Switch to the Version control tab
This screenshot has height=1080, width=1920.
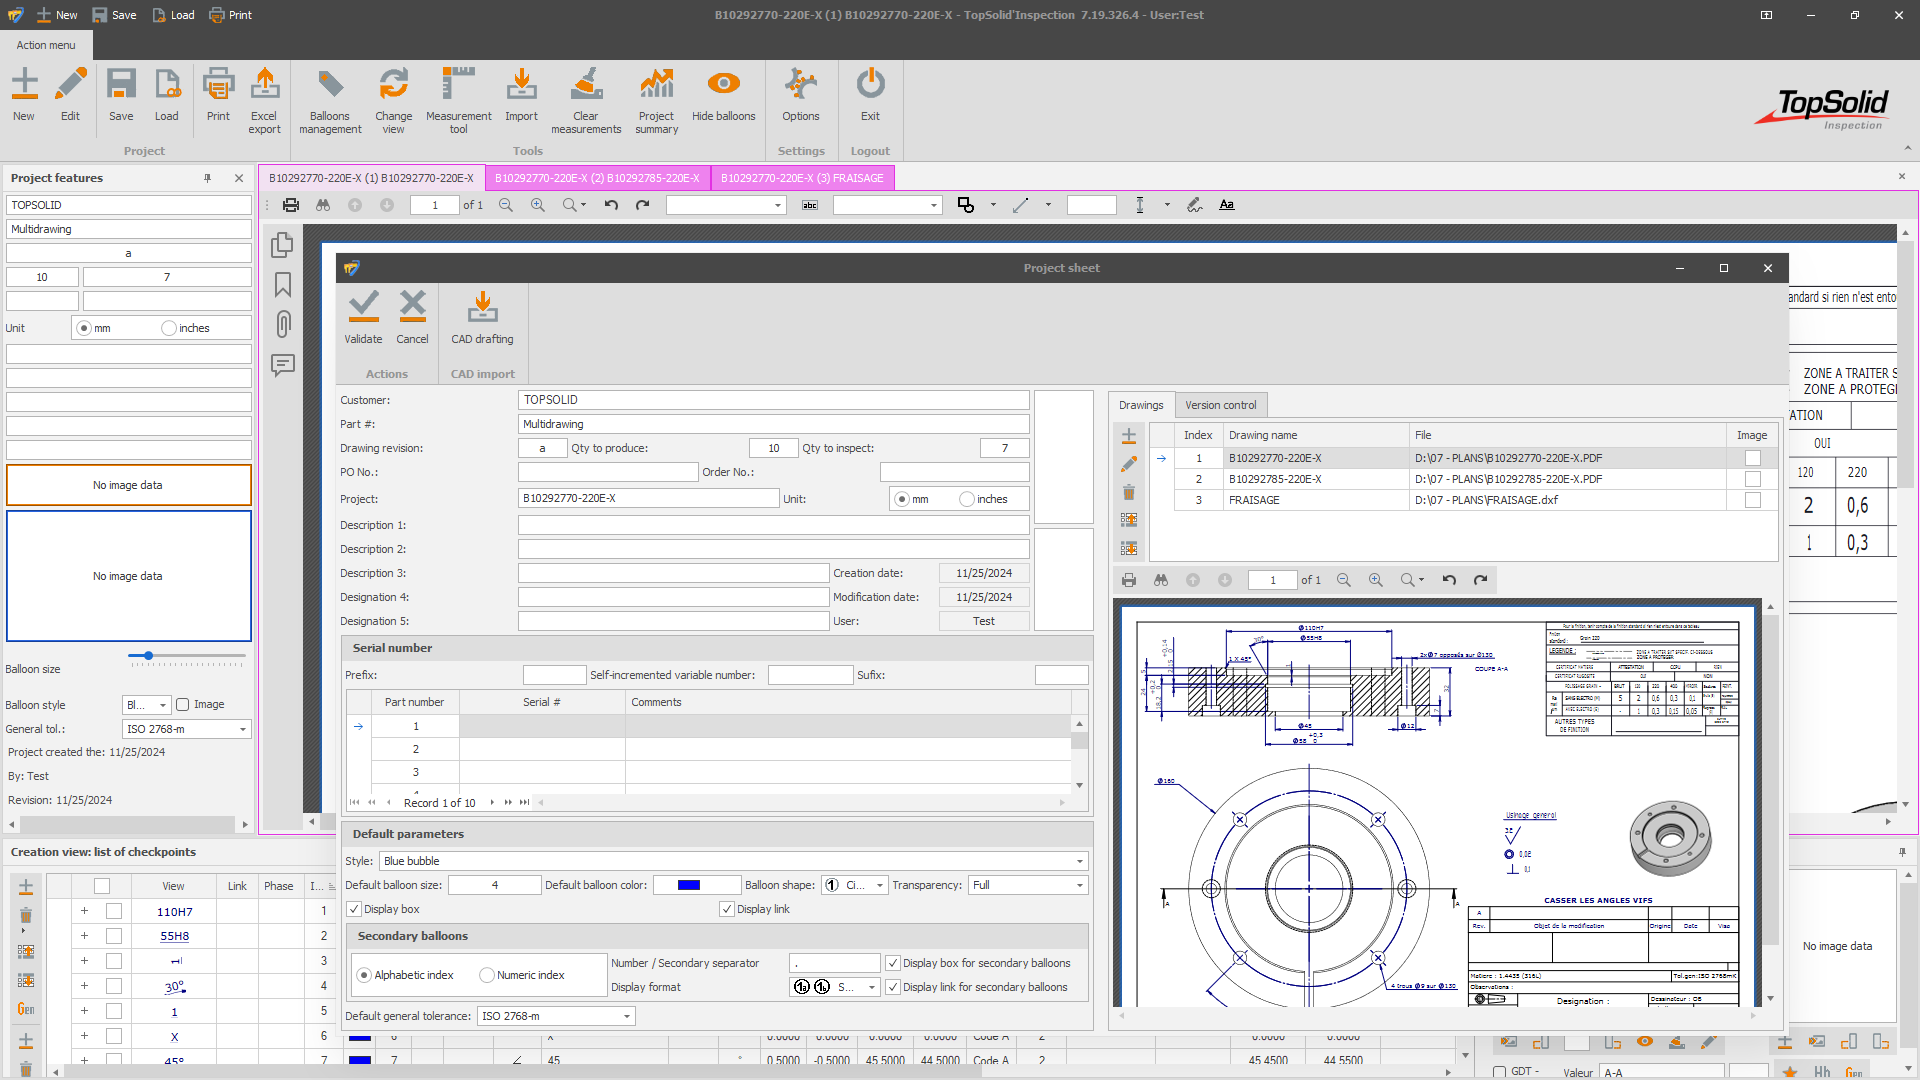coord(1221,405)
